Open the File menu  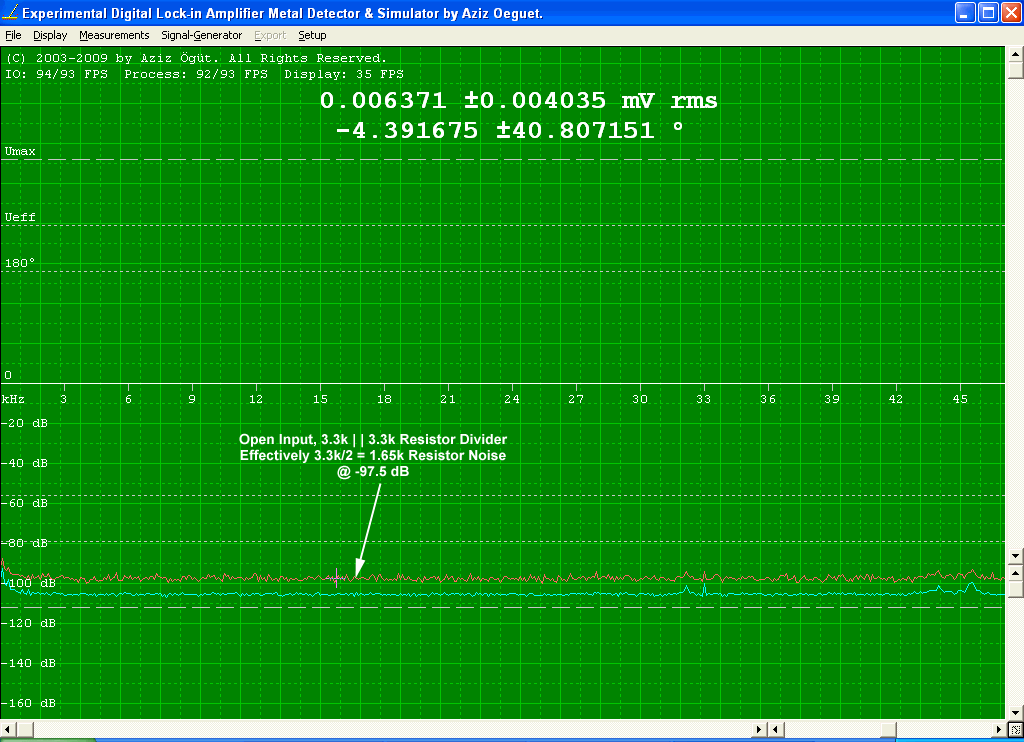tap(13, 35)
